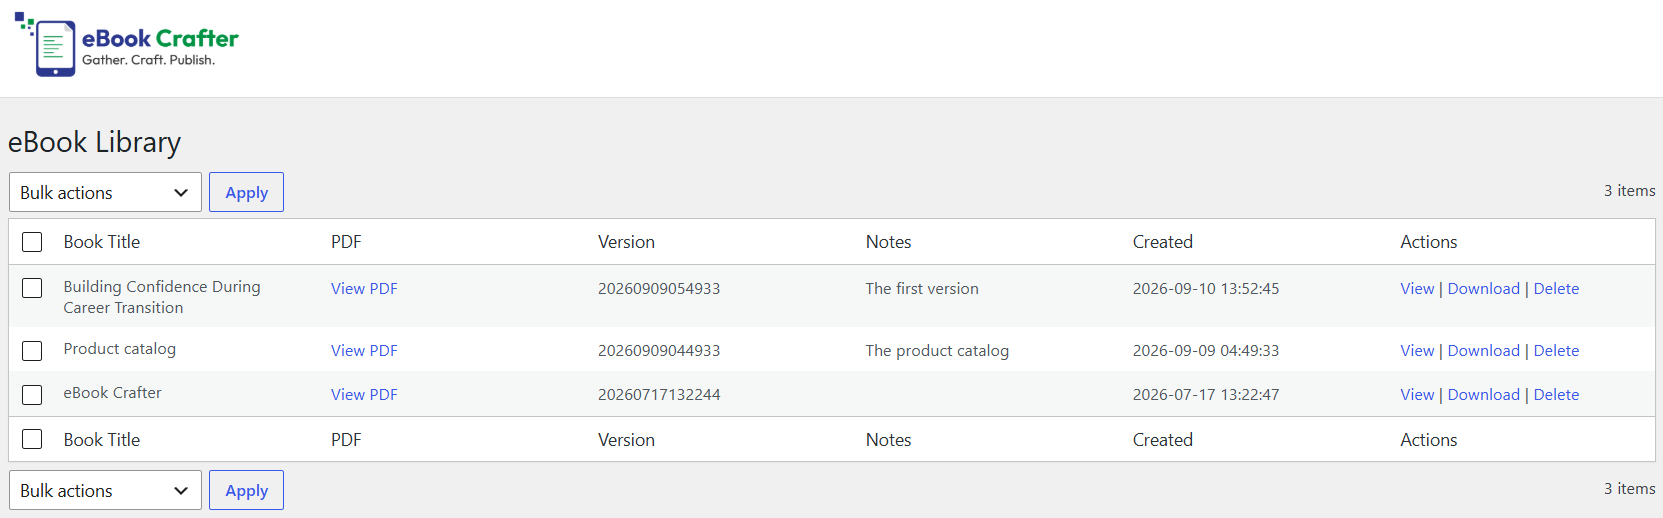
Task: Click the Book Title column header
Action: 102,242
